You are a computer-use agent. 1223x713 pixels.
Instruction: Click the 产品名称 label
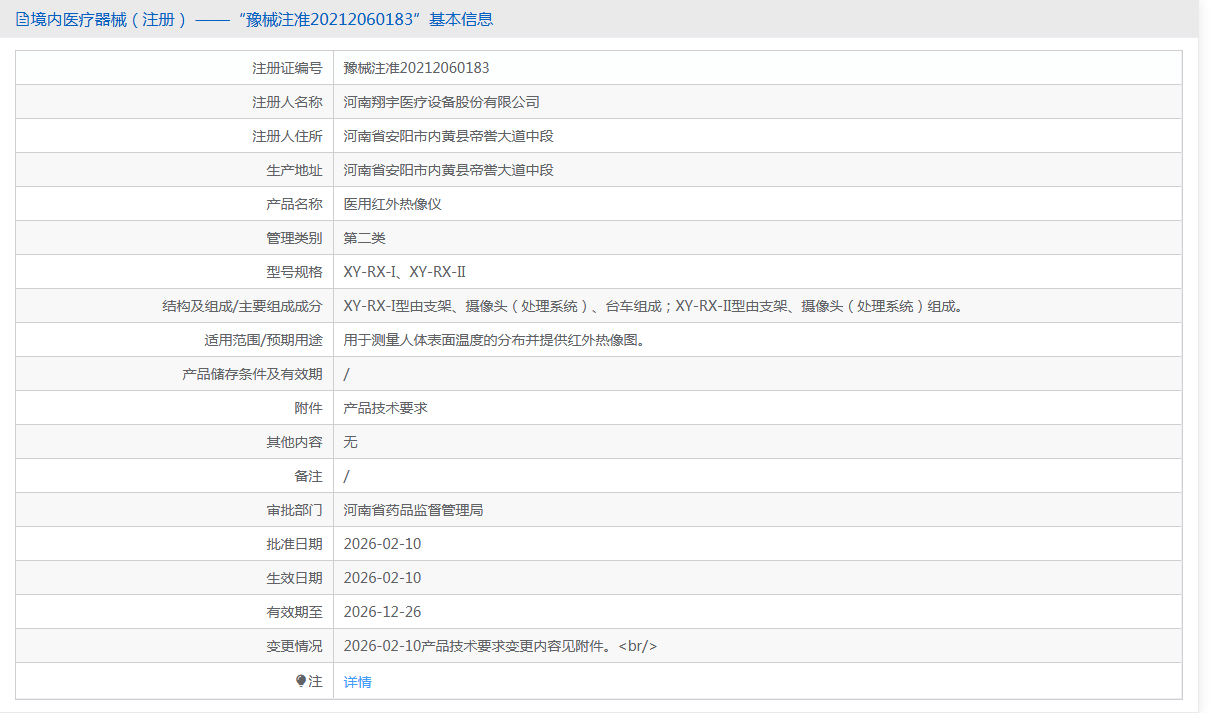pos(294,204)
